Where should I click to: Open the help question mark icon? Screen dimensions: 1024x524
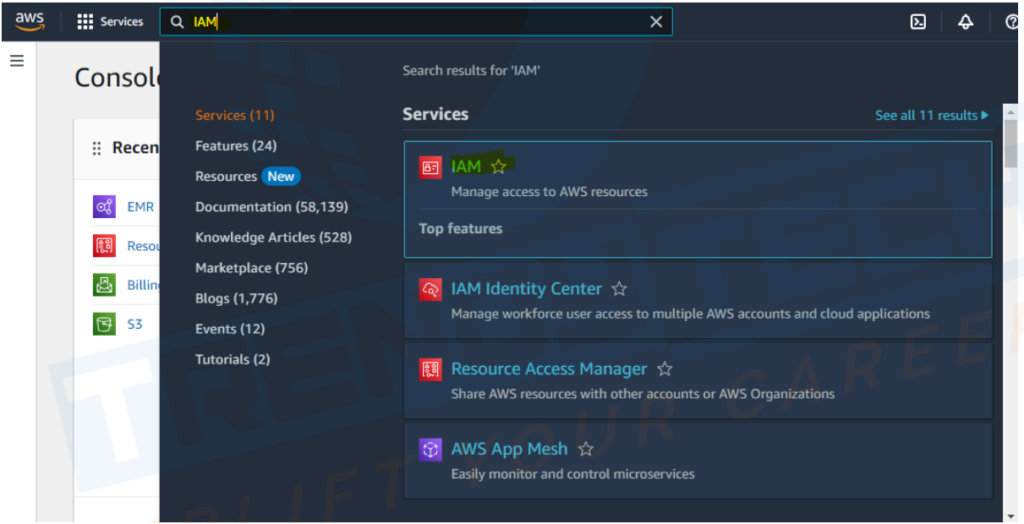click(x=1014, y=22)
